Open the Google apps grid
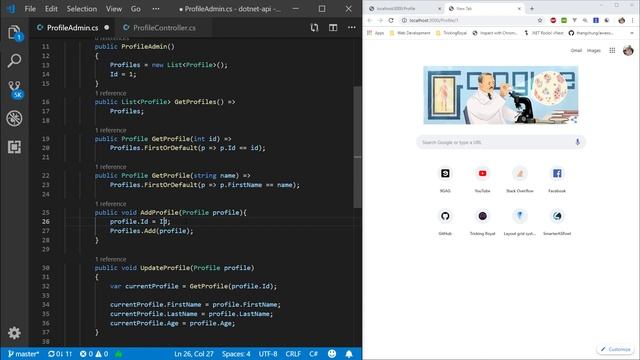Screen dimensions: 640x360 click(x=612, y=50)
